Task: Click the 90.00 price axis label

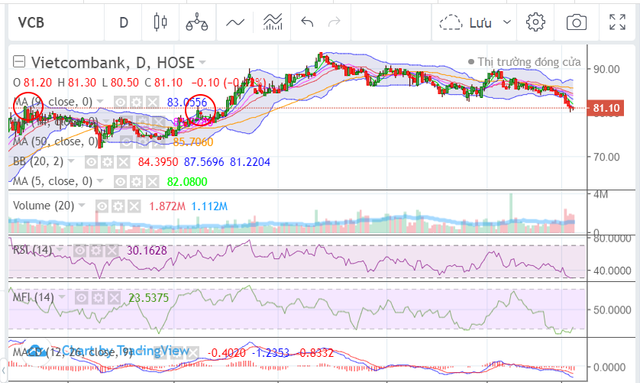Action: 607,69
